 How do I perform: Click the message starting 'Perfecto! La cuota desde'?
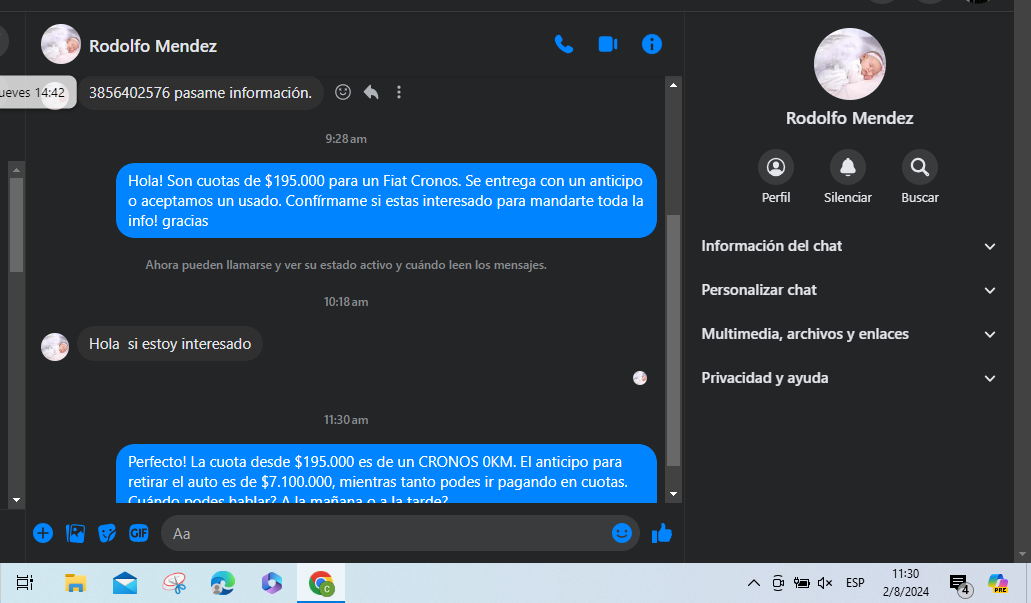point(386,473)
